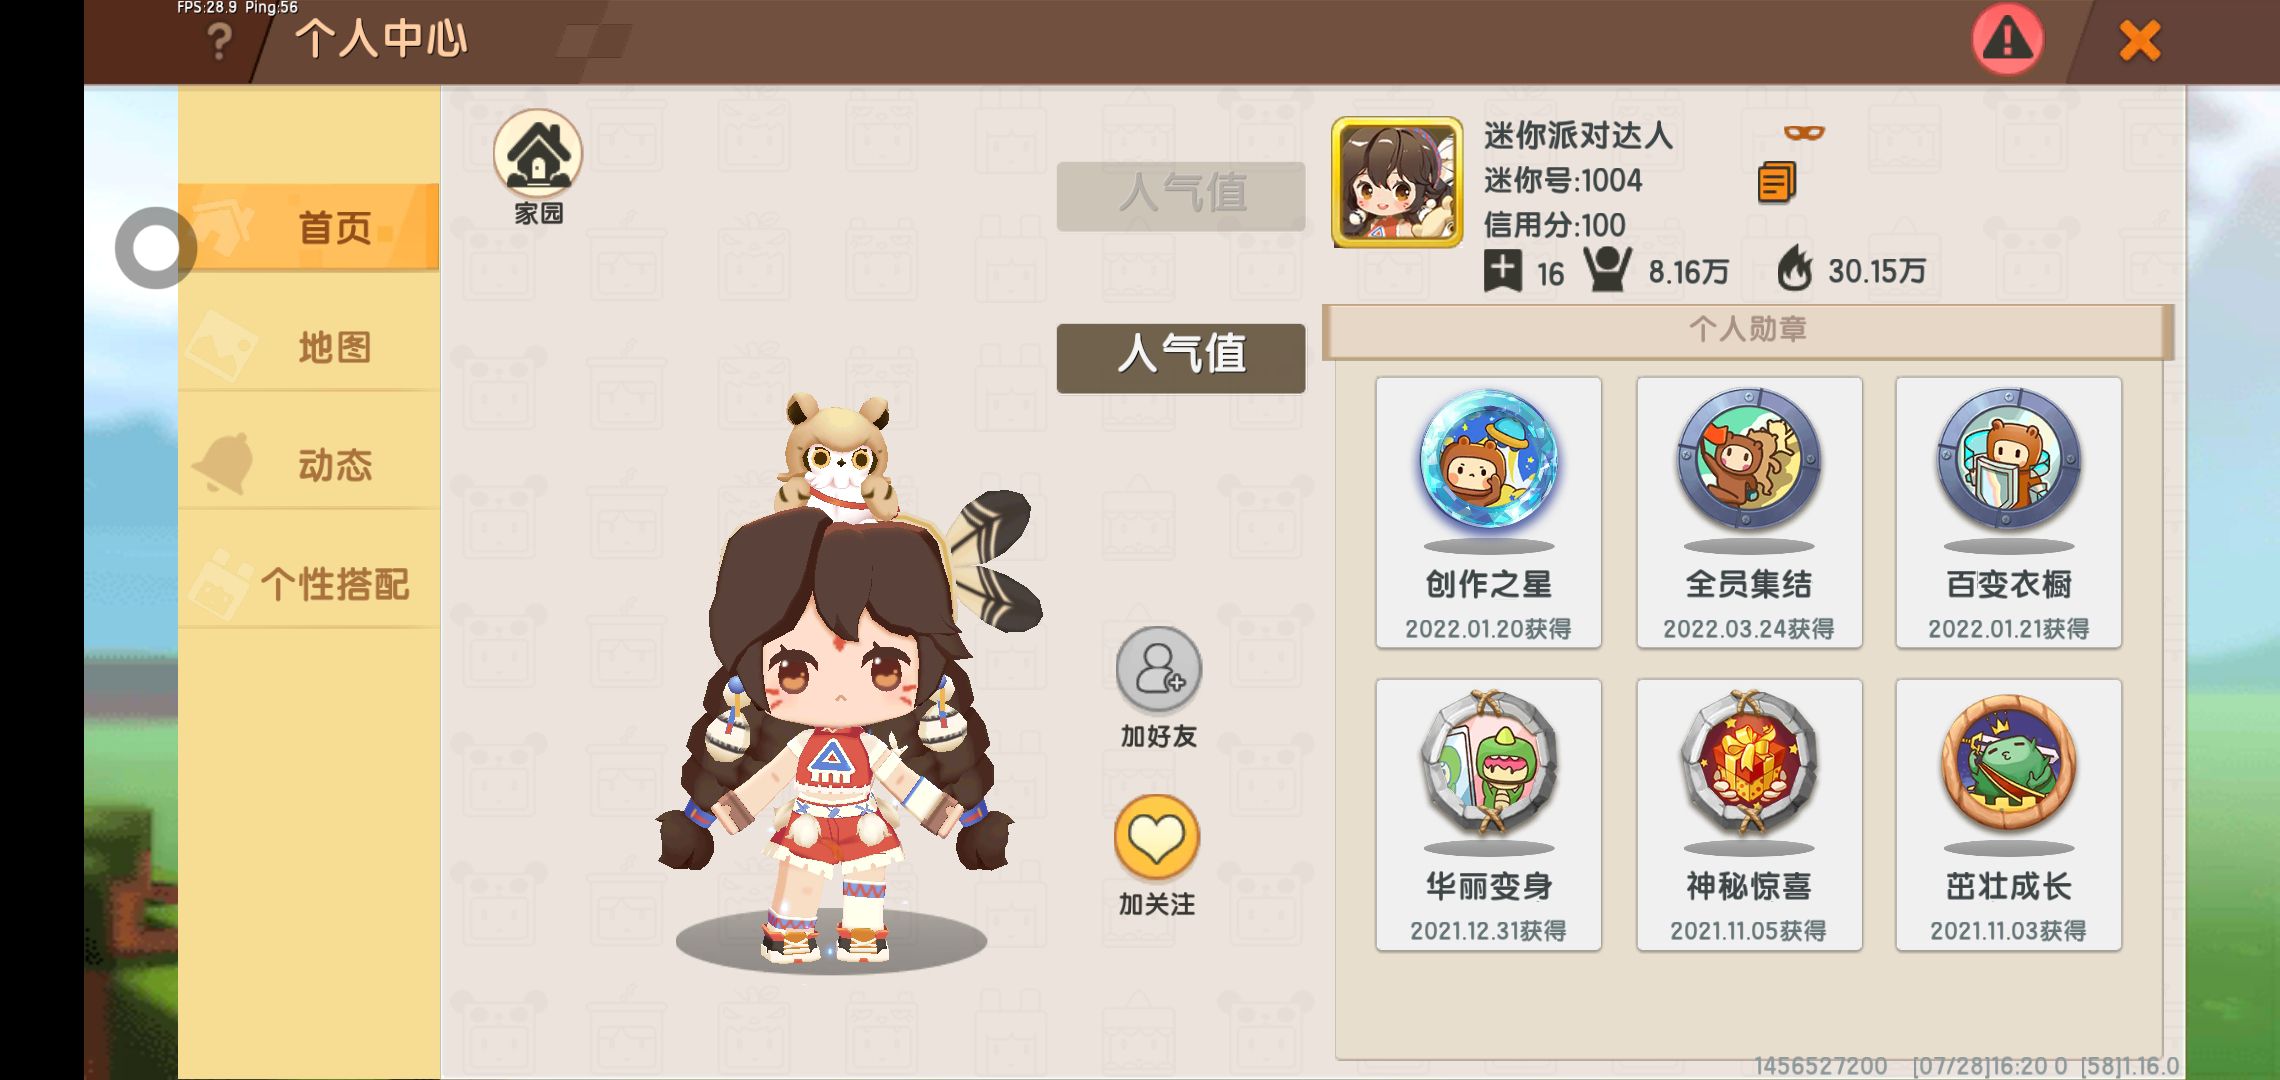Image resolution: width=2280 pixels, height=1080 pixels.
Task: Click the orange mask icon
Action: coord(1804,132)
